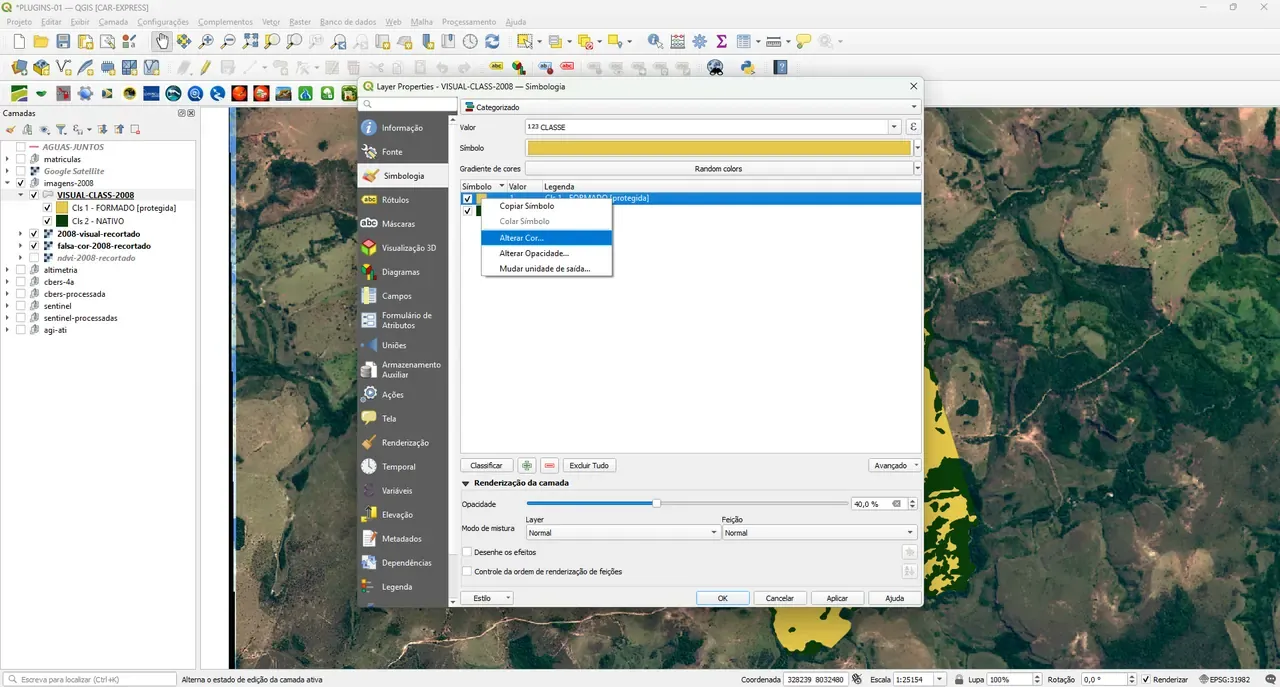Select the Identify Features tool
Screen dimensions: 1280x687
[x=655, y=42]
